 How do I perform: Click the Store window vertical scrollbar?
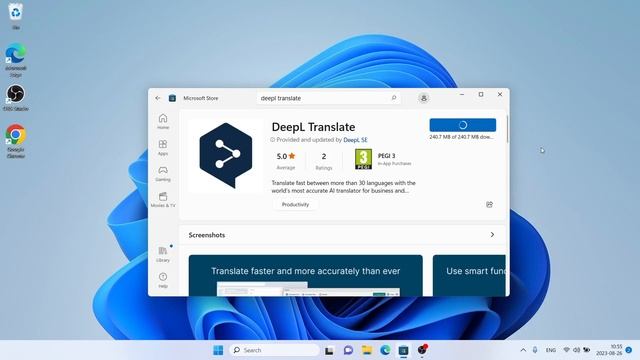(507, 129)
